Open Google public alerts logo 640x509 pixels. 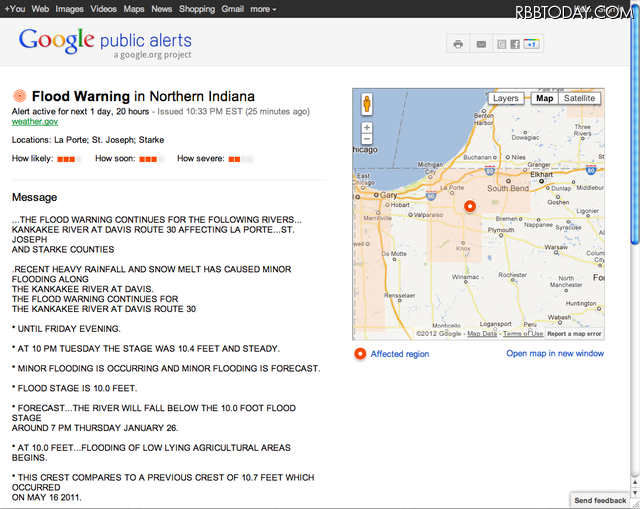(105, 43)
